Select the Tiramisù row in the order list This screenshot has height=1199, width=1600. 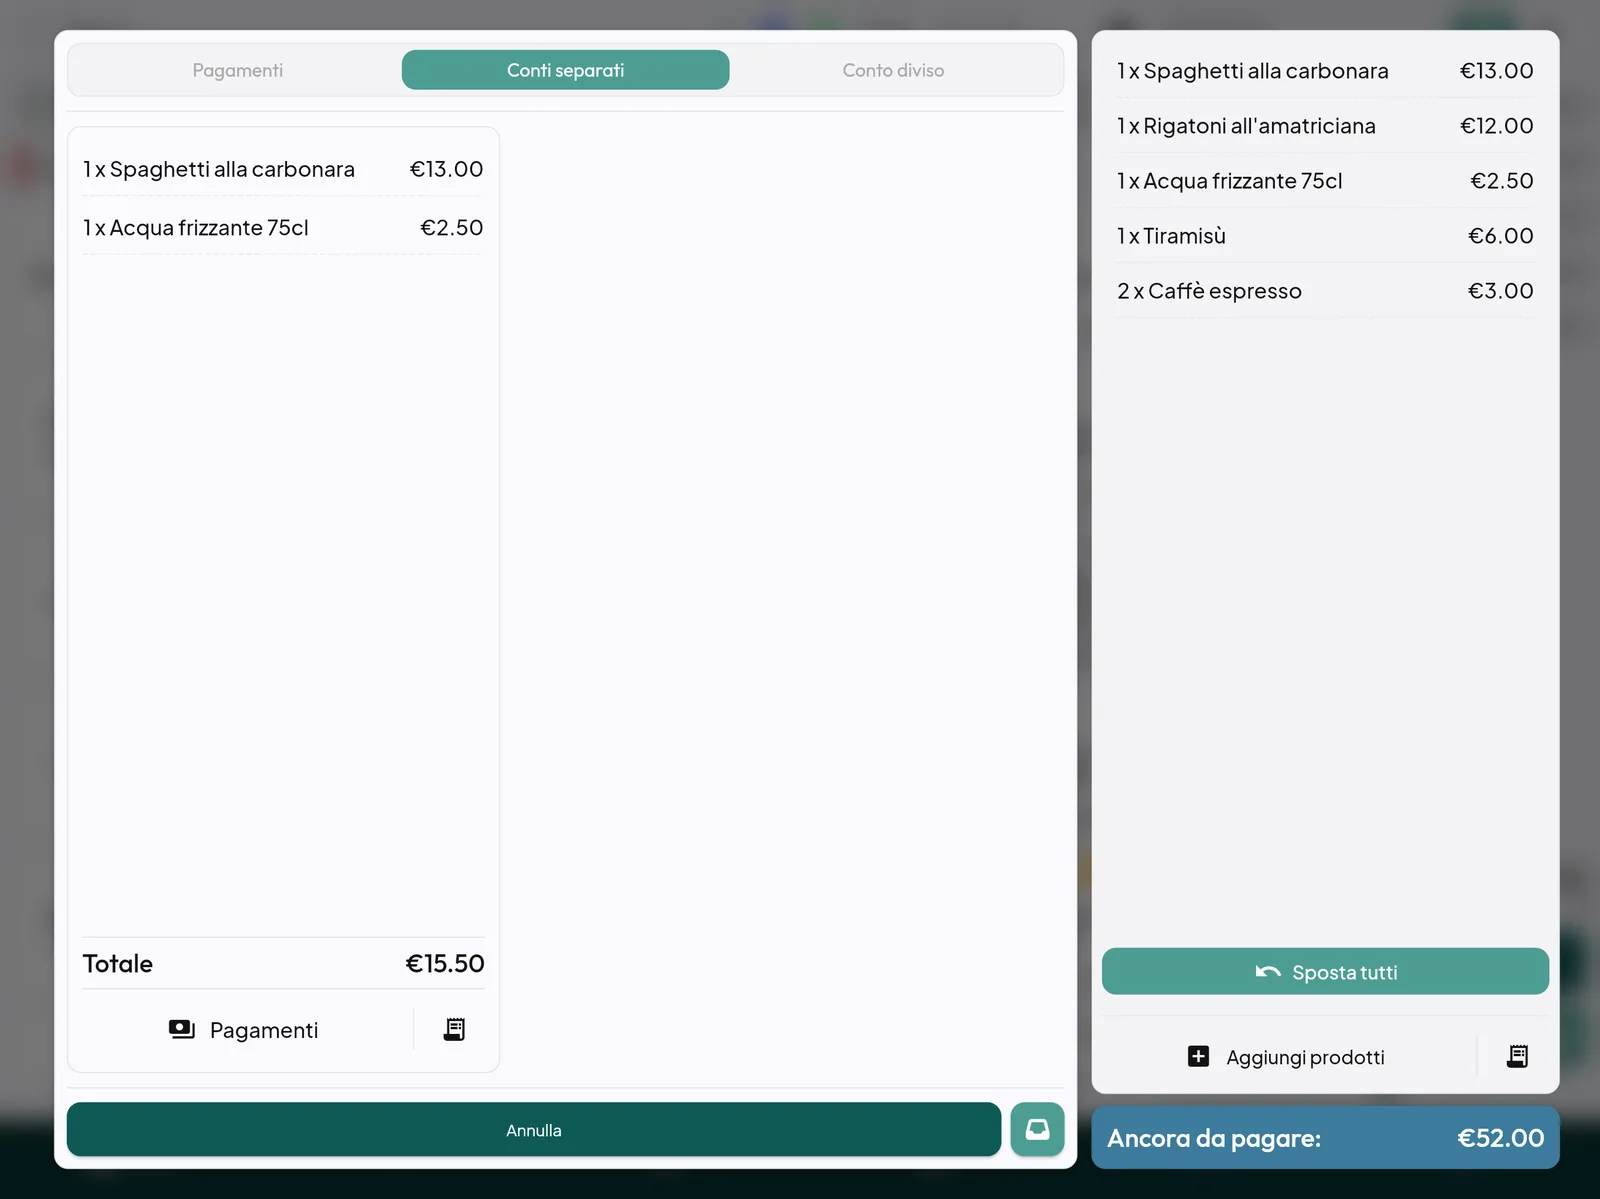click(x=1325, y=236)
